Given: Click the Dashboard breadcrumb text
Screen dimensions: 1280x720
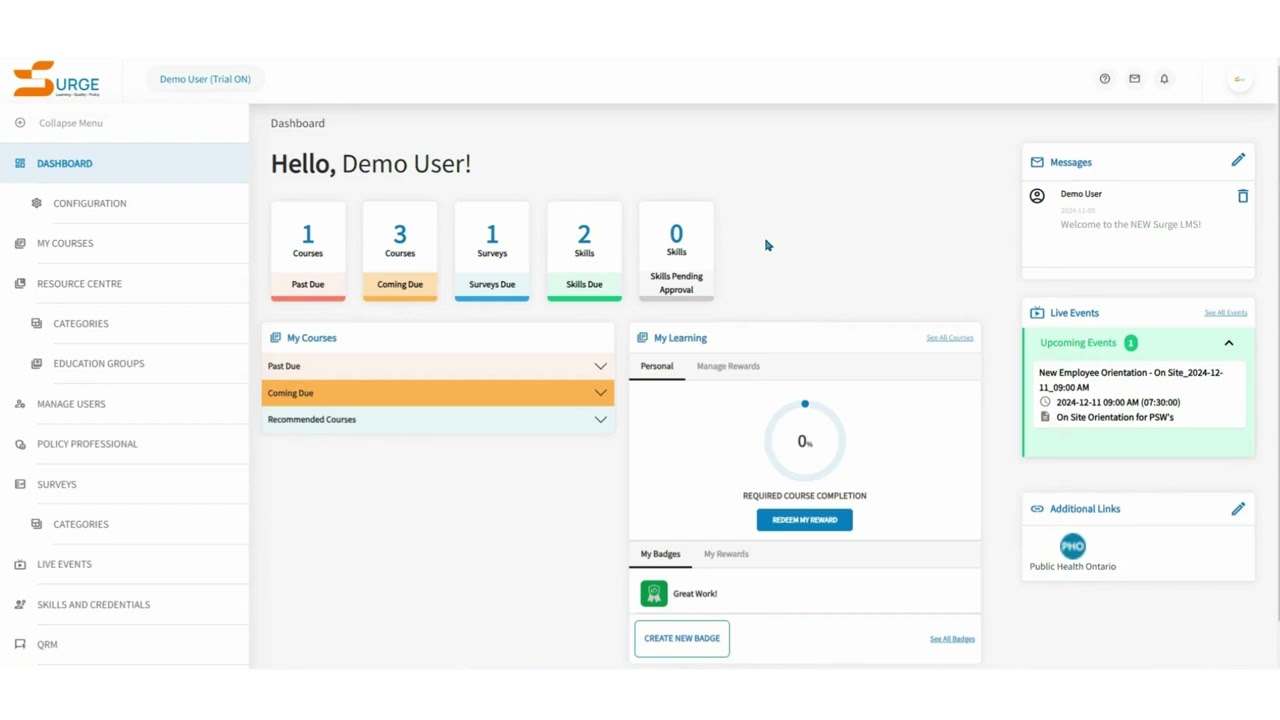Looking at the screenshot, I should 298,123.
